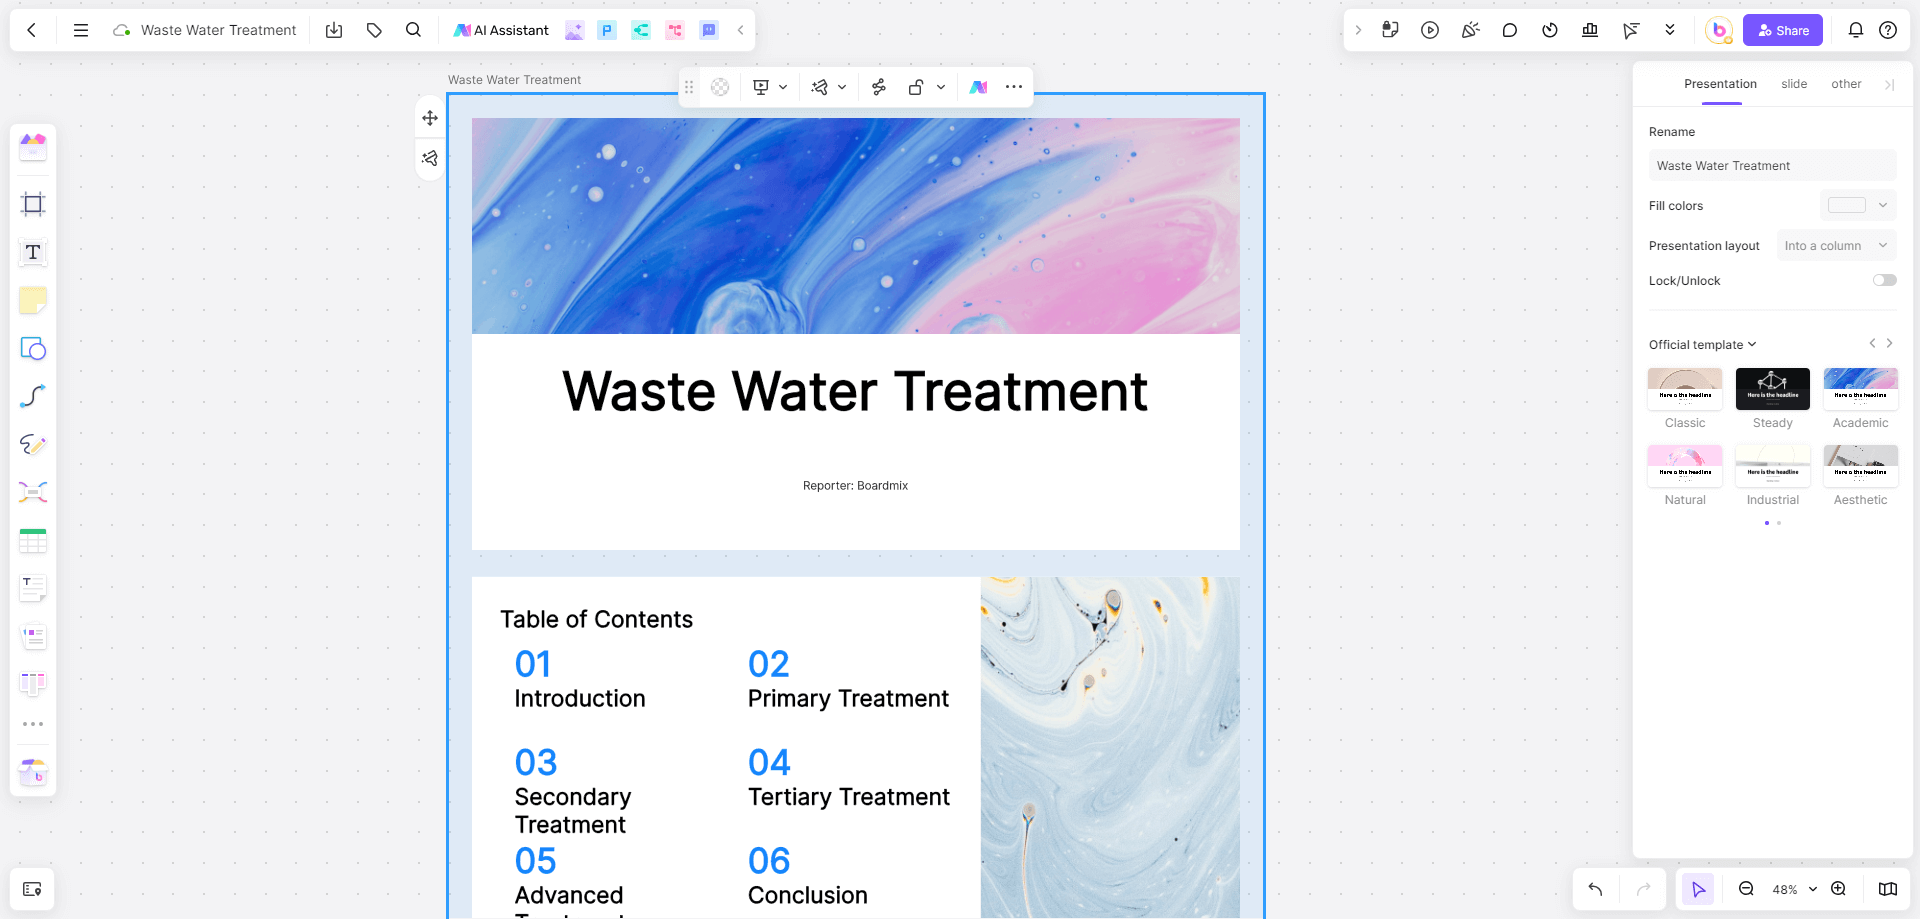The width and height of the screenshot is (1920, 919).
Task: Open the three-dots more options in floating toolbar
Action: pos(1014,87)
